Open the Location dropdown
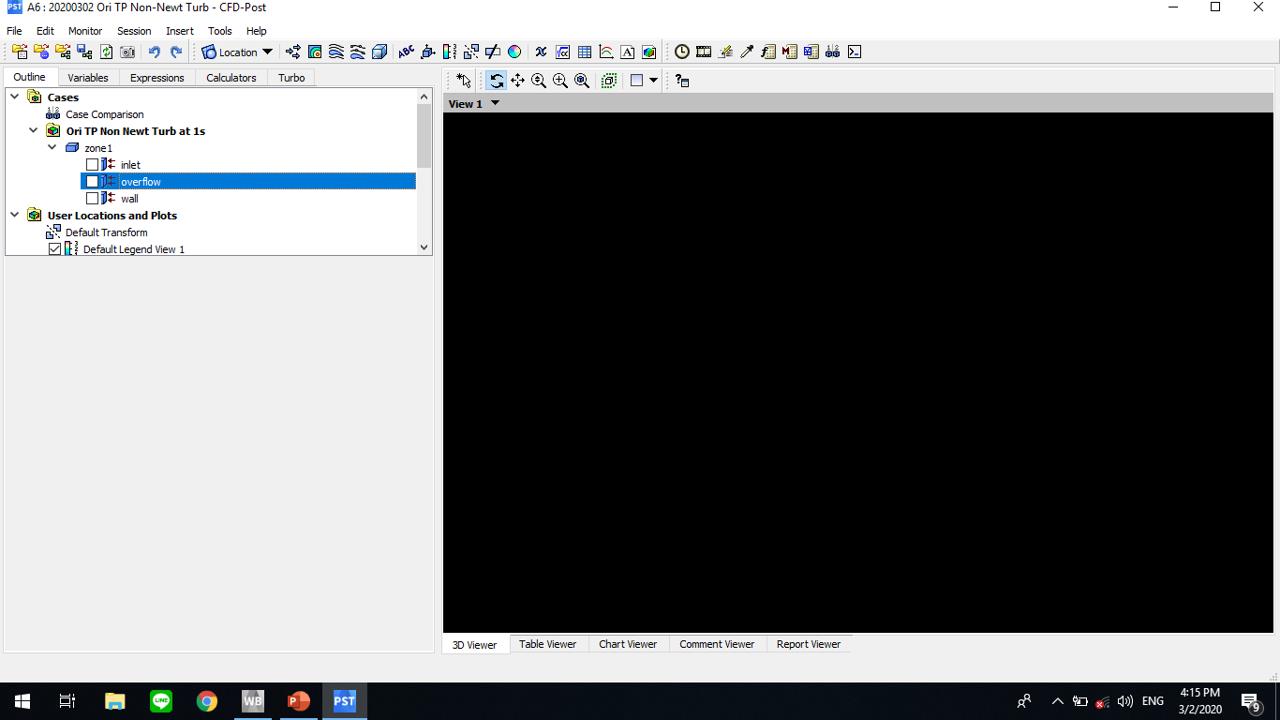 [x=237, y=52]
